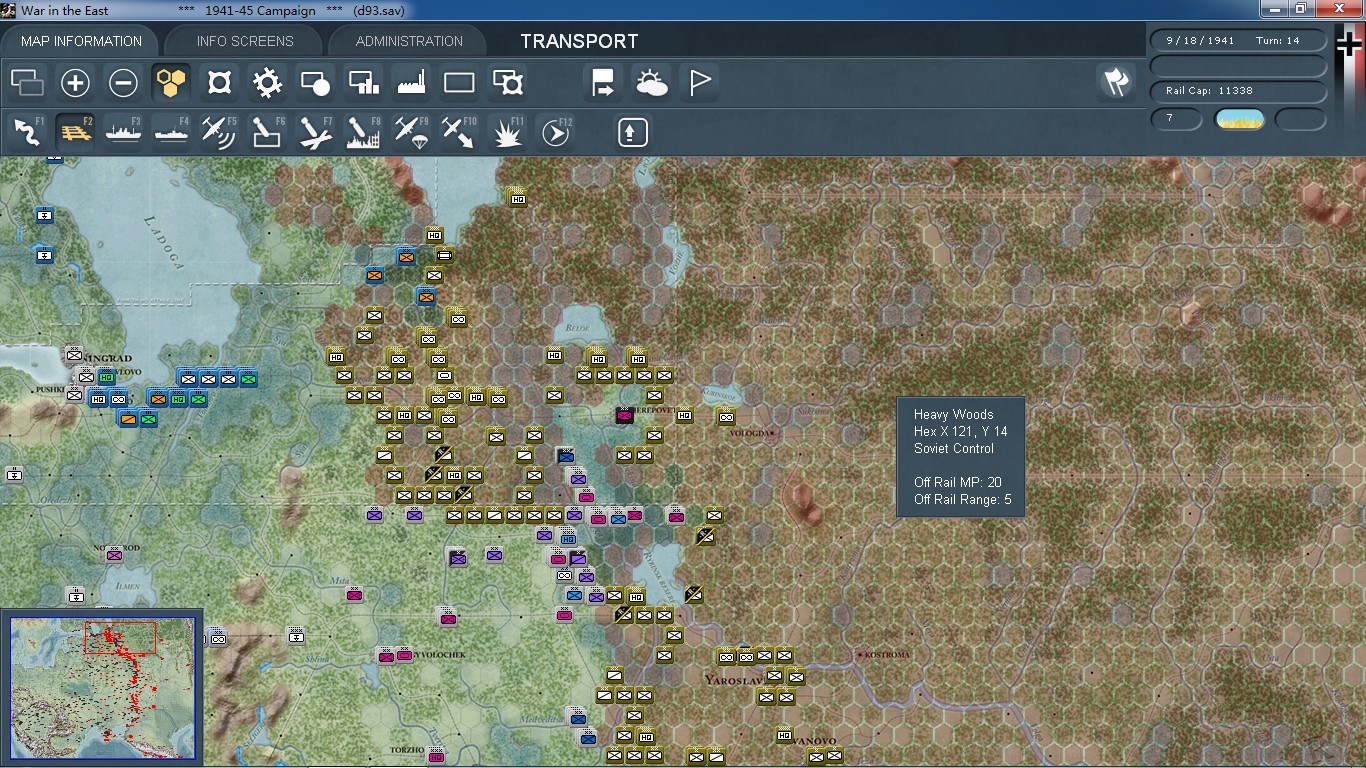Select the F1 move mode icon
Viewport: 1366px width, 768px height.
[x=27, y=132]
